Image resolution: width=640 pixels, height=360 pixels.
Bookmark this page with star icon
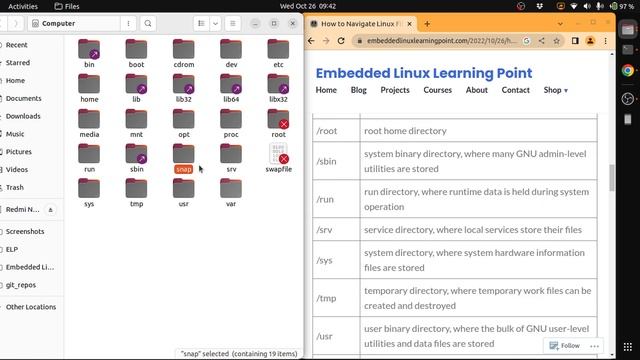(x=556, y=41)
